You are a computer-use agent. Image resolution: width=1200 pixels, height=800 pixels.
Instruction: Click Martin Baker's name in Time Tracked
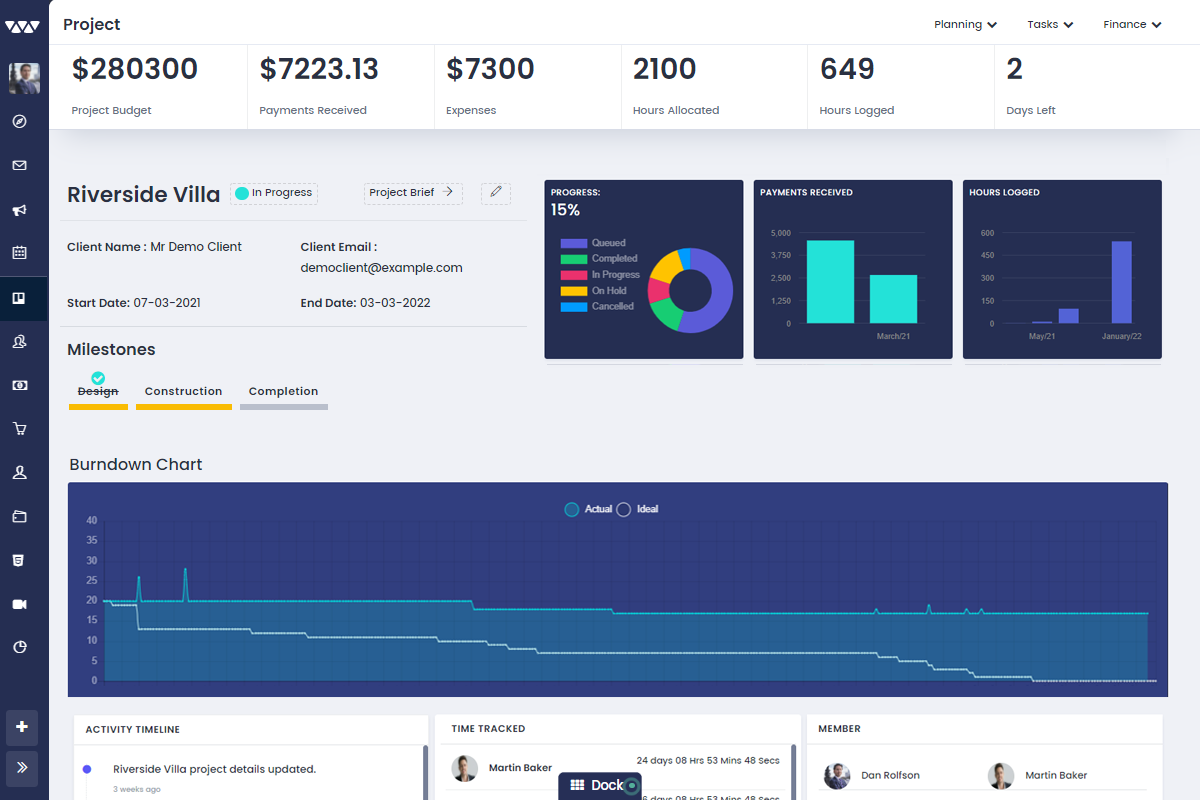pos(520,768)
